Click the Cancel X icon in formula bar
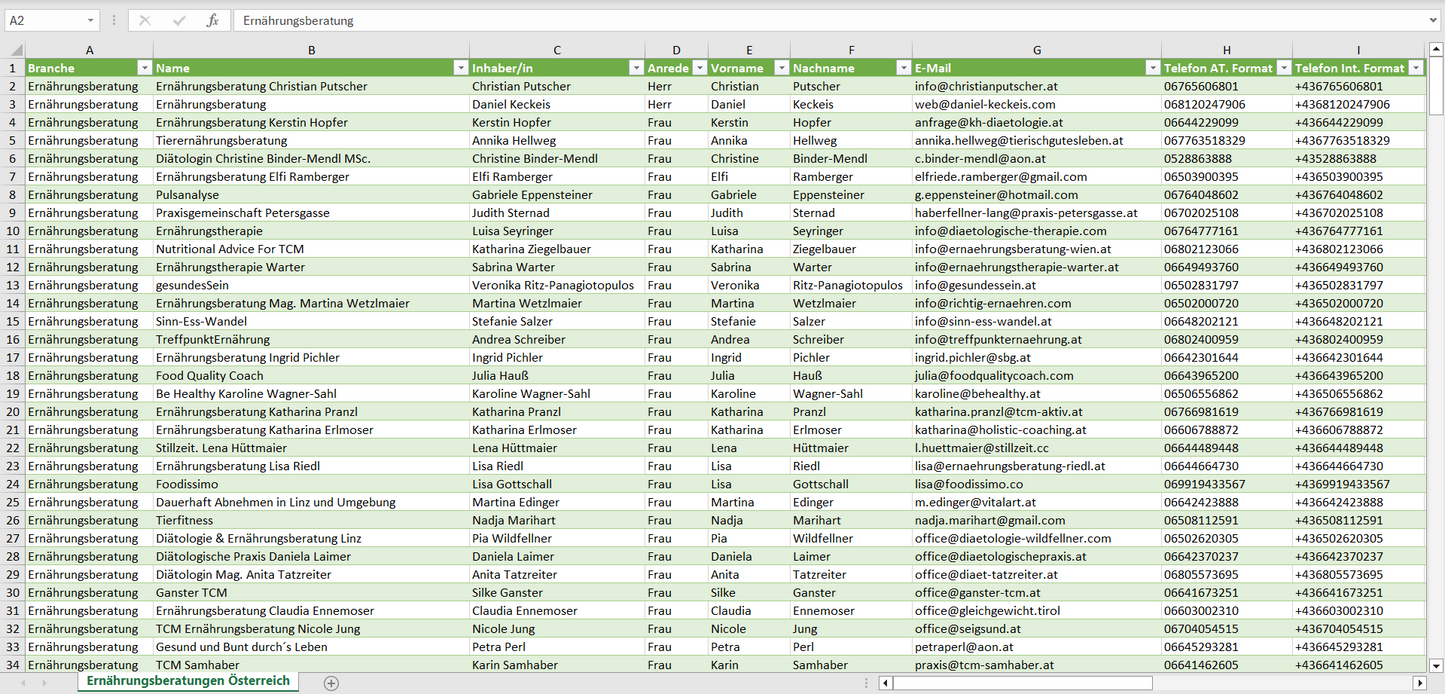 (x=145, y=20)
